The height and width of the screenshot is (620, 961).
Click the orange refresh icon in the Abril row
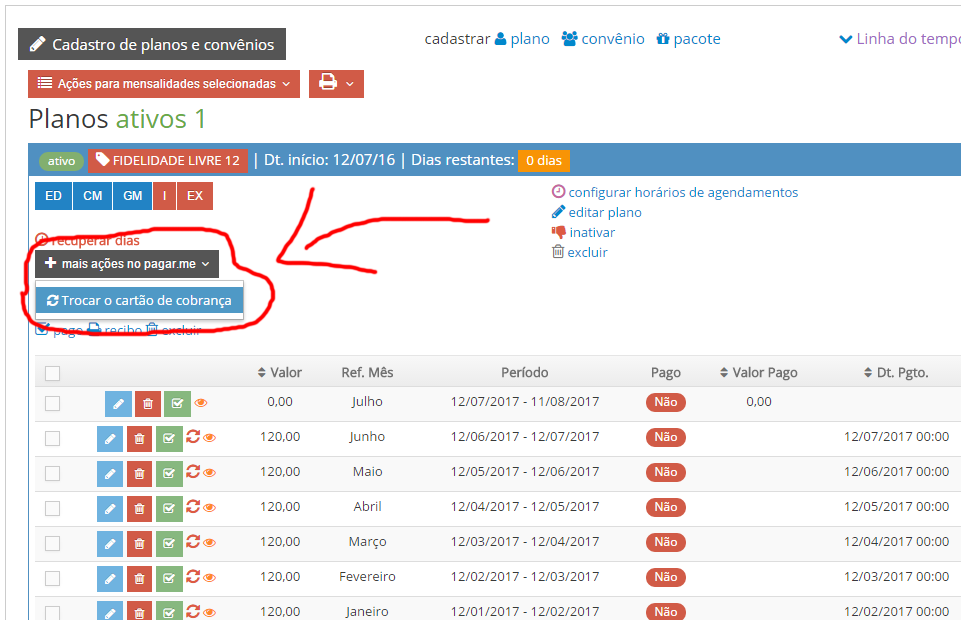pyautogui.click(x=193, y=507)
